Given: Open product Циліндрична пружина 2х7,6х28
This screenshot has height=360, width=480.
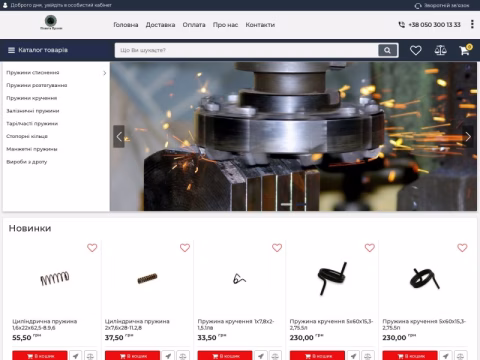Looking at the screenshot, I should (x=137, y=324).
